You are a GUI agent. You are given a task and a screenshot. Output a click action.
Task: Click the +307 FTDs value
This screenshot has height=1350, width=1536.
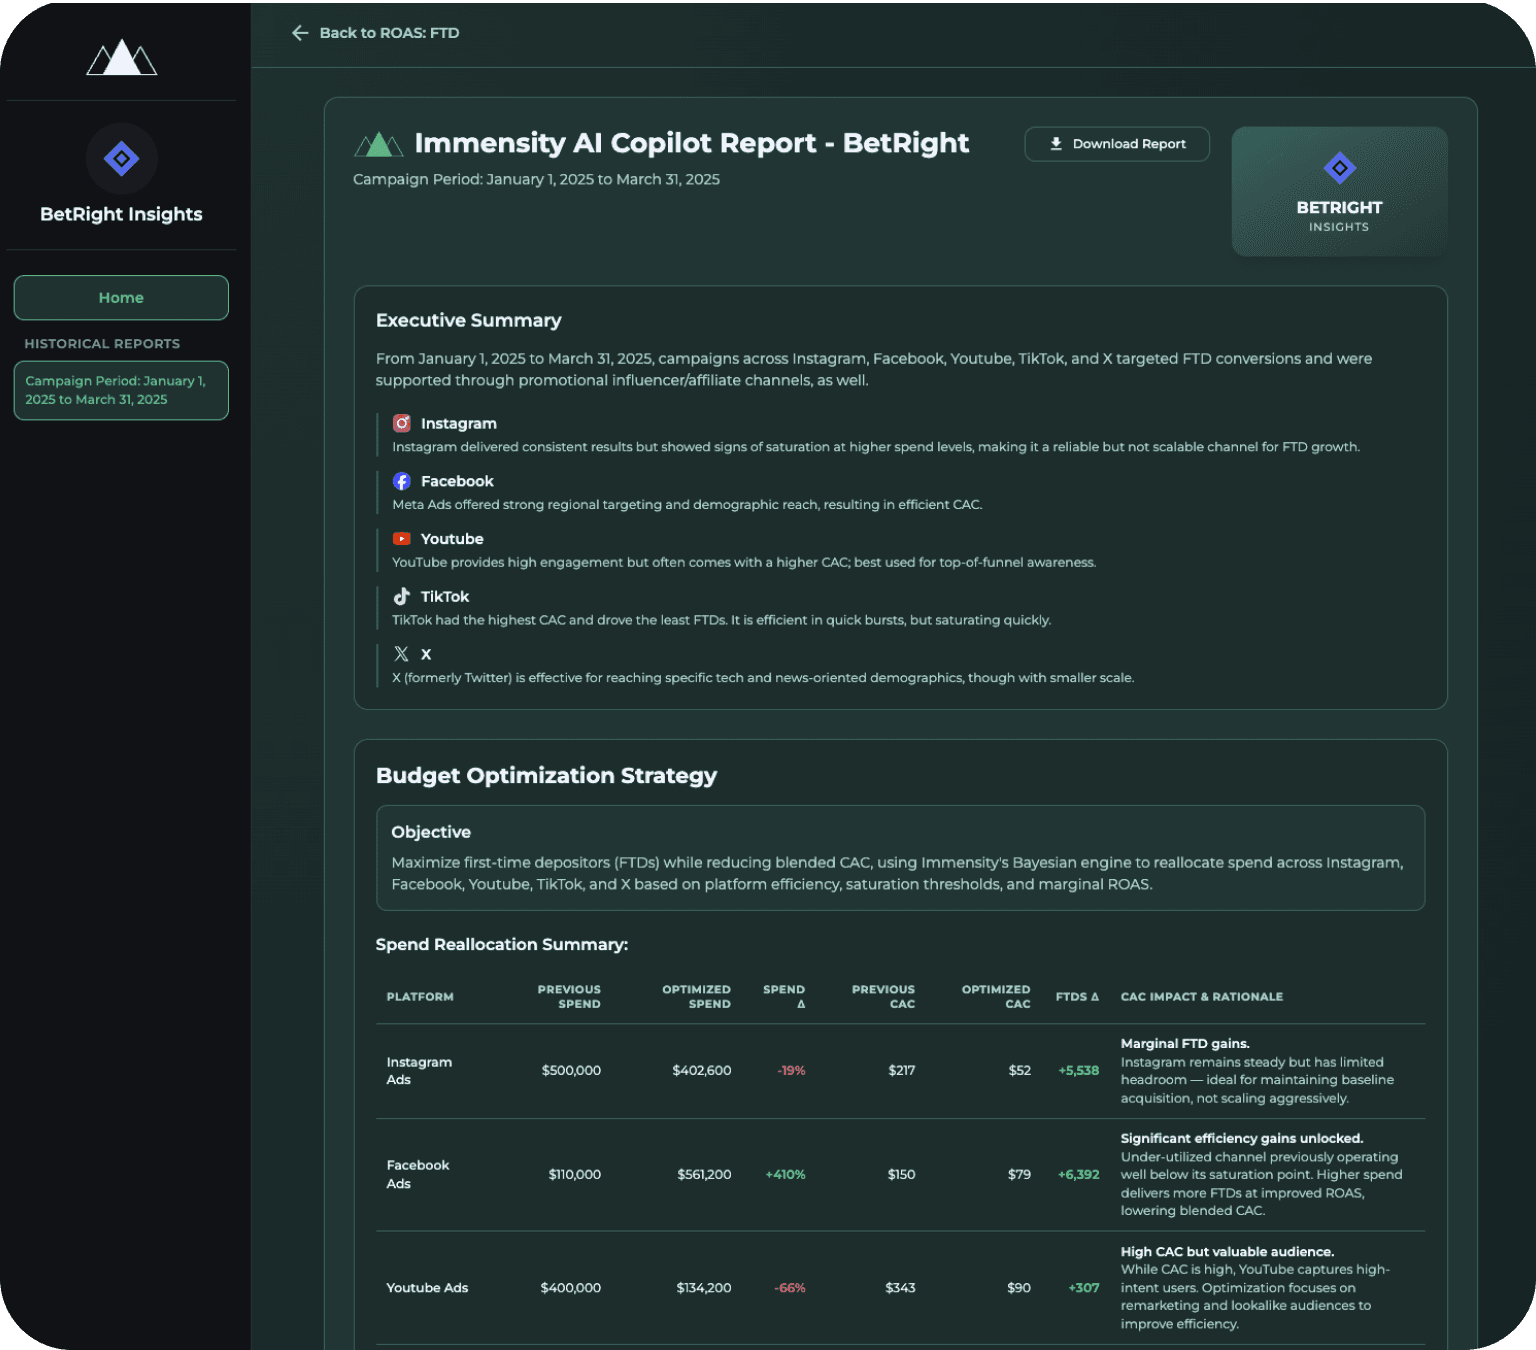1083,1288
